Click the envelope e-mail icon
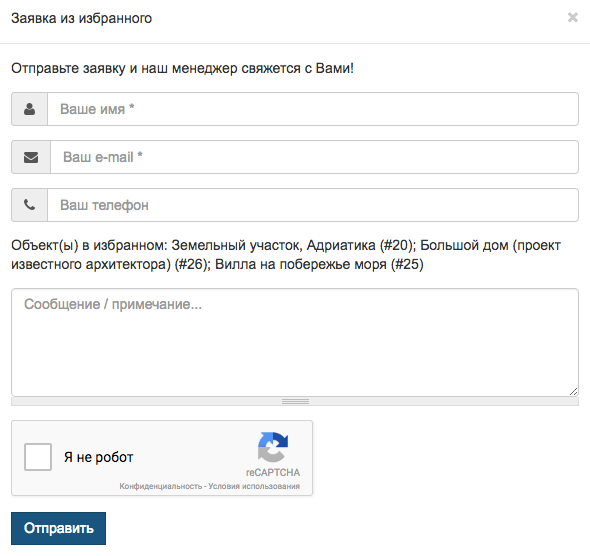 tap(31, 157)
